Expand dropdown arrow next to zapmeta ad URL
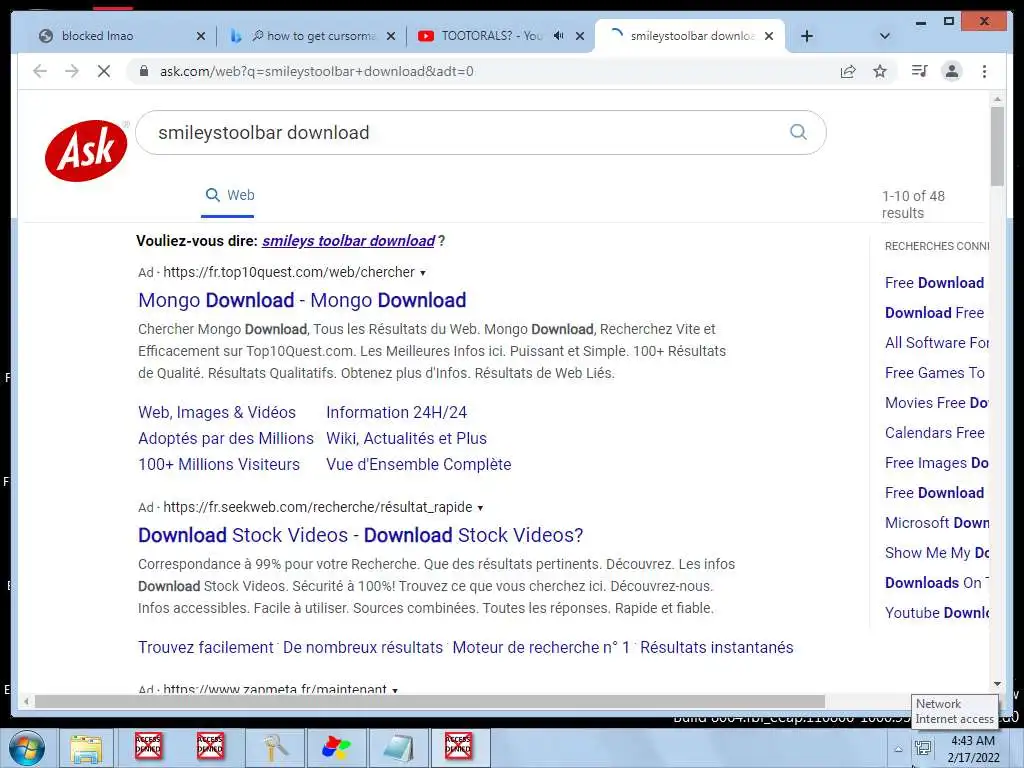 394,690
